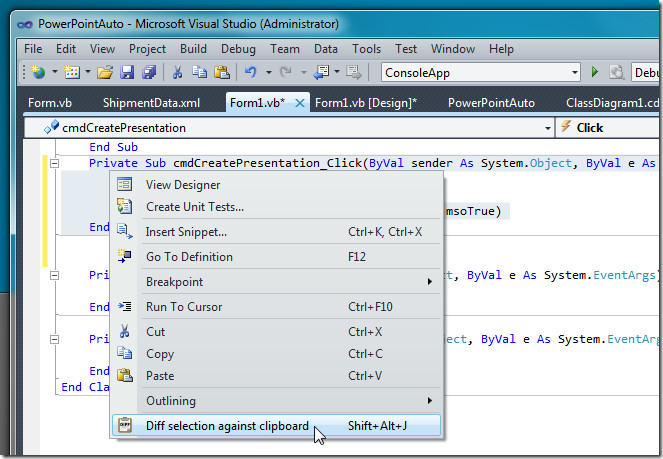Open the ConsoleApp startup project combo box
The height and width of the screenshot is (459, 663).
point(480,73)
